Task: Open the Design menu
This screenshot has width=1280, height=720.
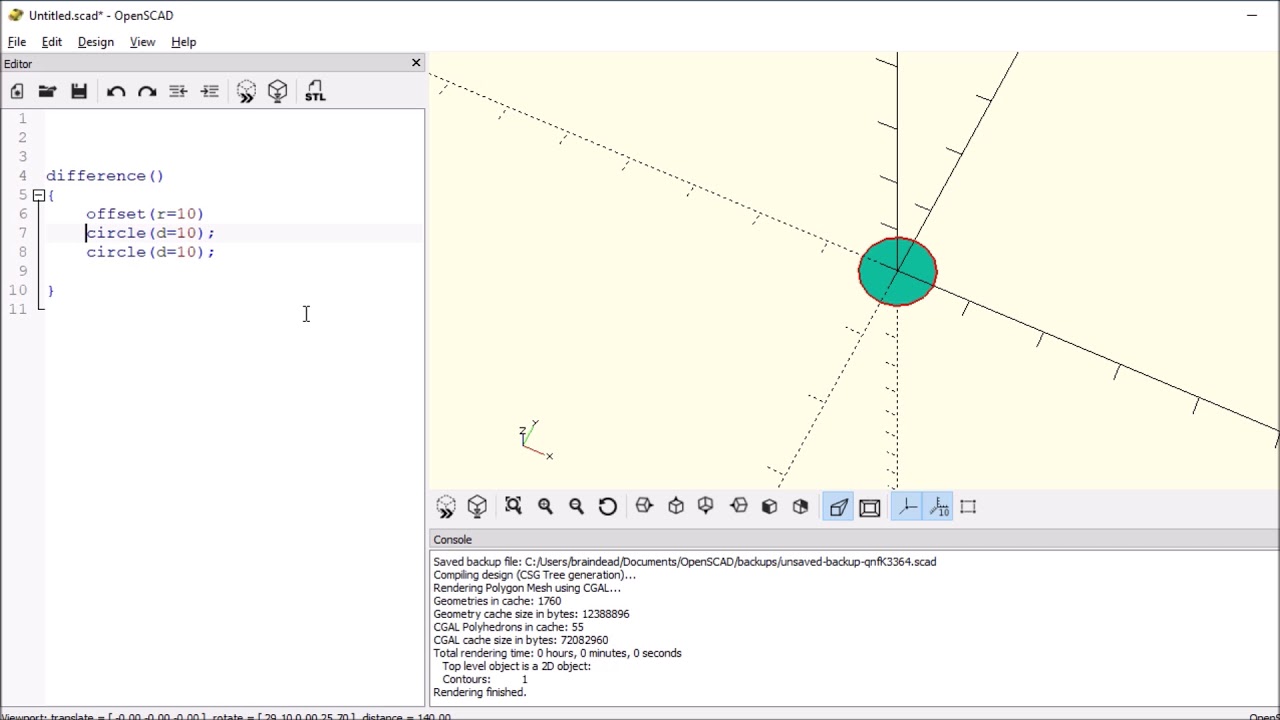Action: coord(96,42)
